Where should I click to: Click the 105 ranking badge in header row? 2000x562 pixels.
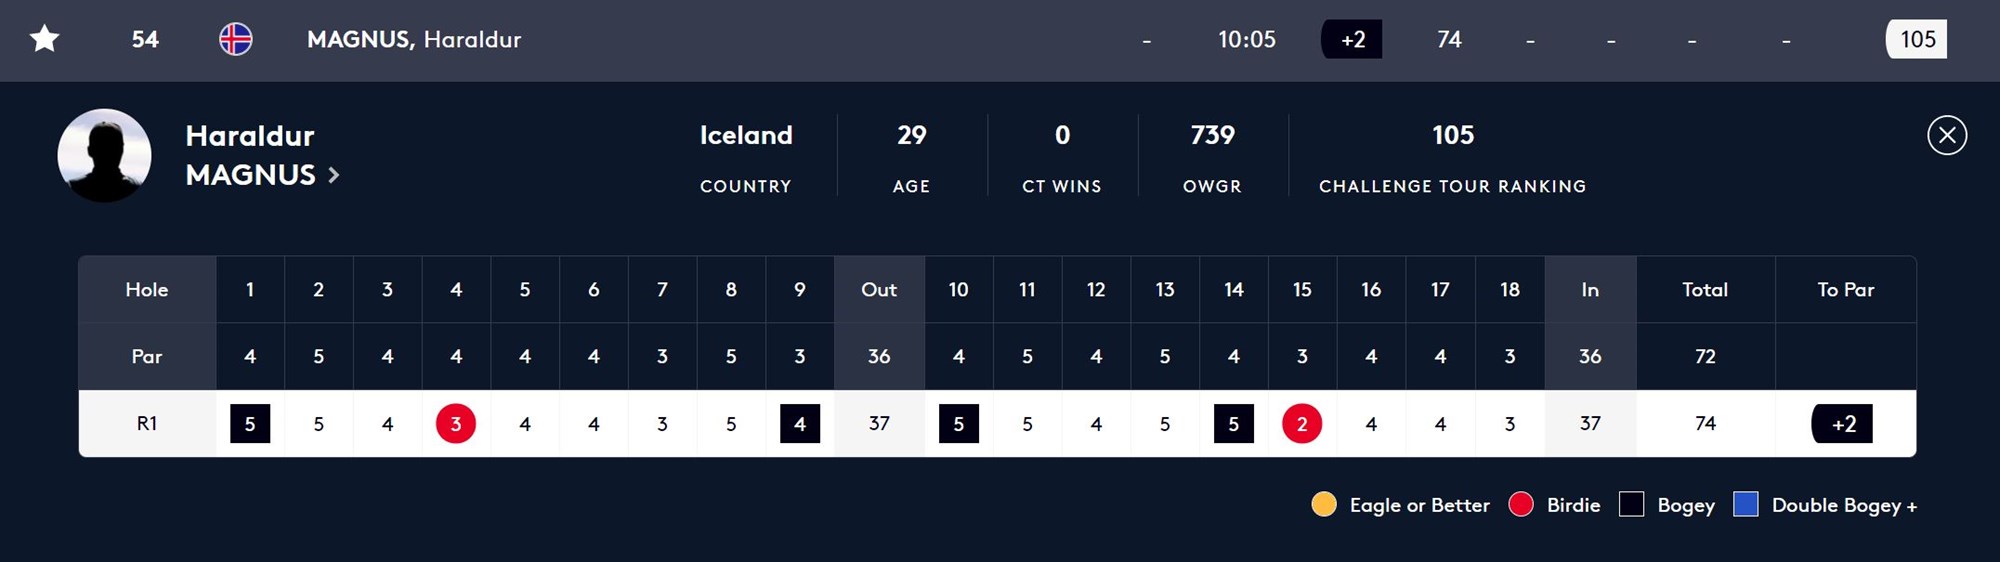point(1917,39)
